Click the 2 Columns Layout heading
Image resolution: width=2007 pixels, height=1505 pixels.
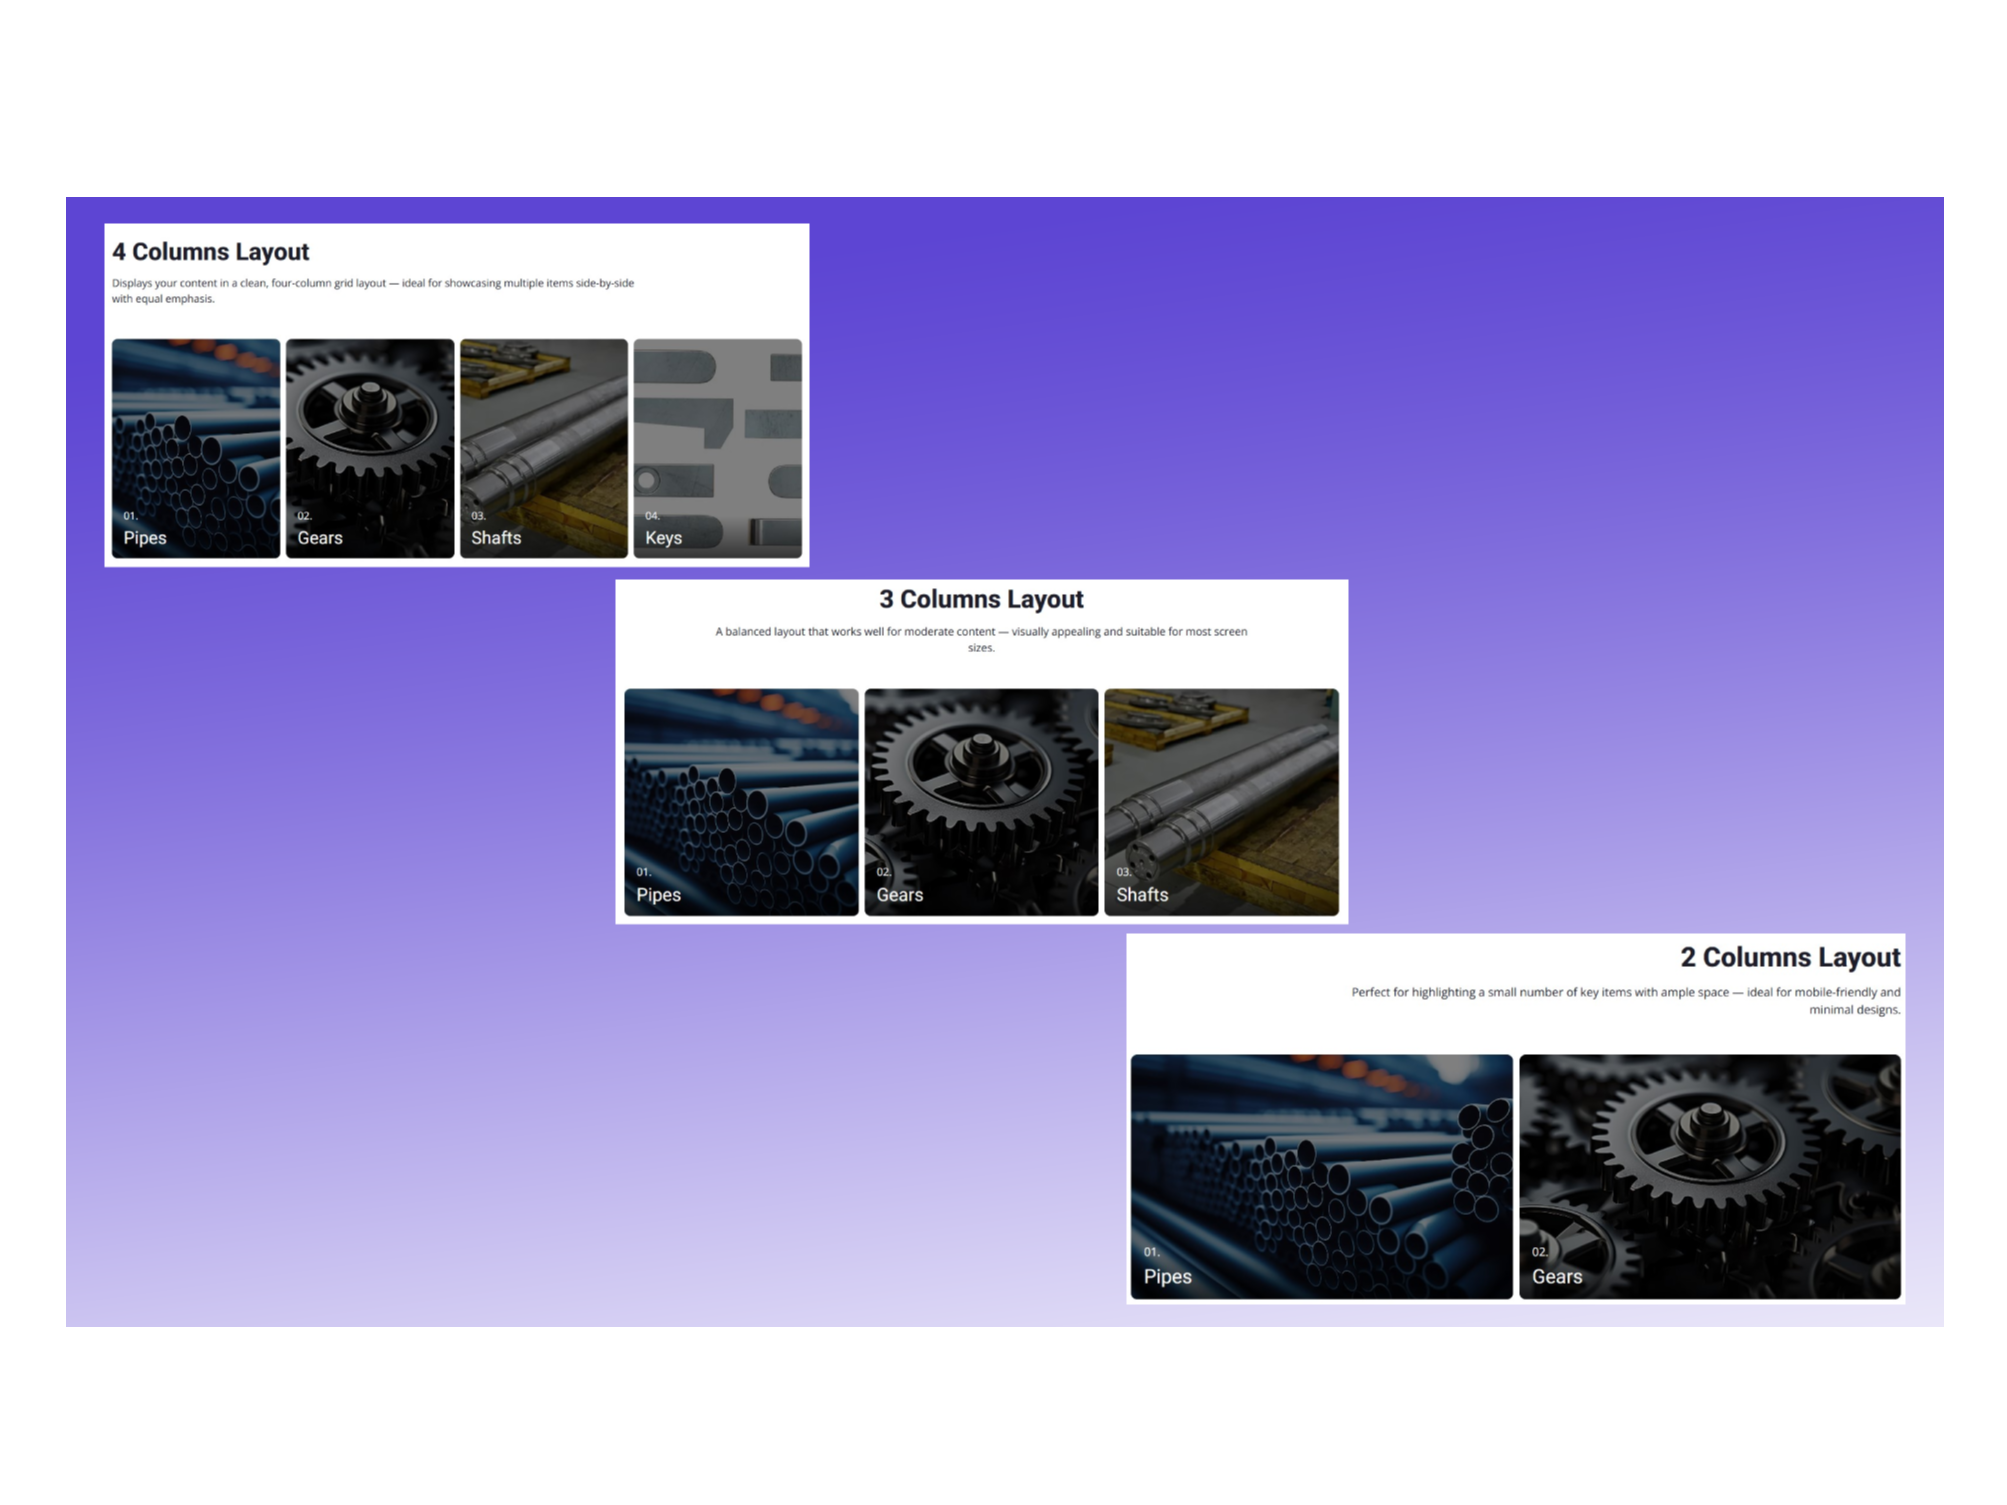coord(1790,957)
